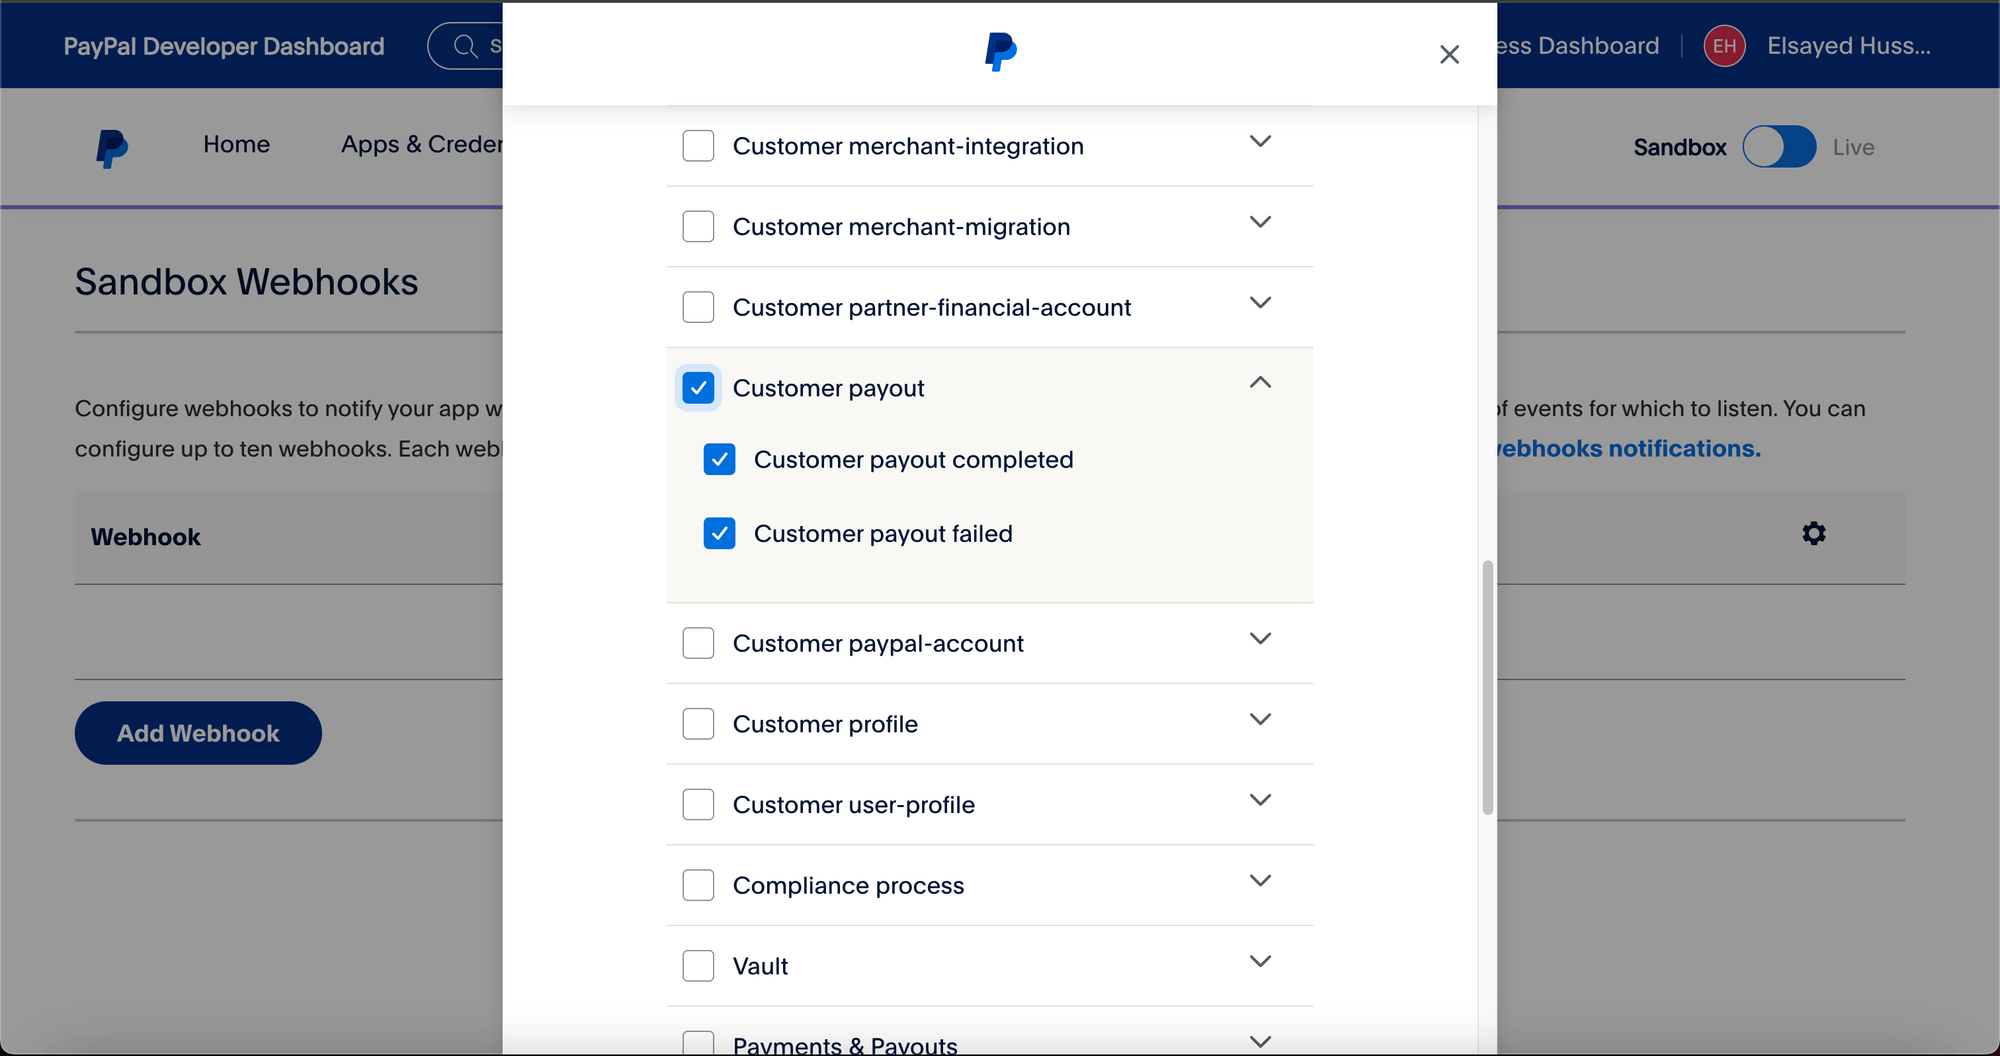Enable the Vault checkbox

coord(698,966)
